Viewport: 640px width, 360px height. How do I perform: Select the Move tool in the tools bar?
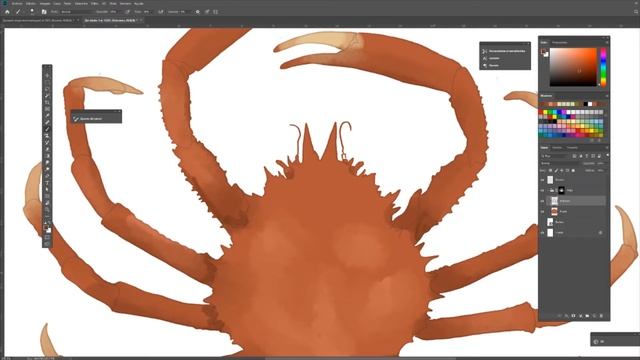pyautogui.click(x=47, y=75)
